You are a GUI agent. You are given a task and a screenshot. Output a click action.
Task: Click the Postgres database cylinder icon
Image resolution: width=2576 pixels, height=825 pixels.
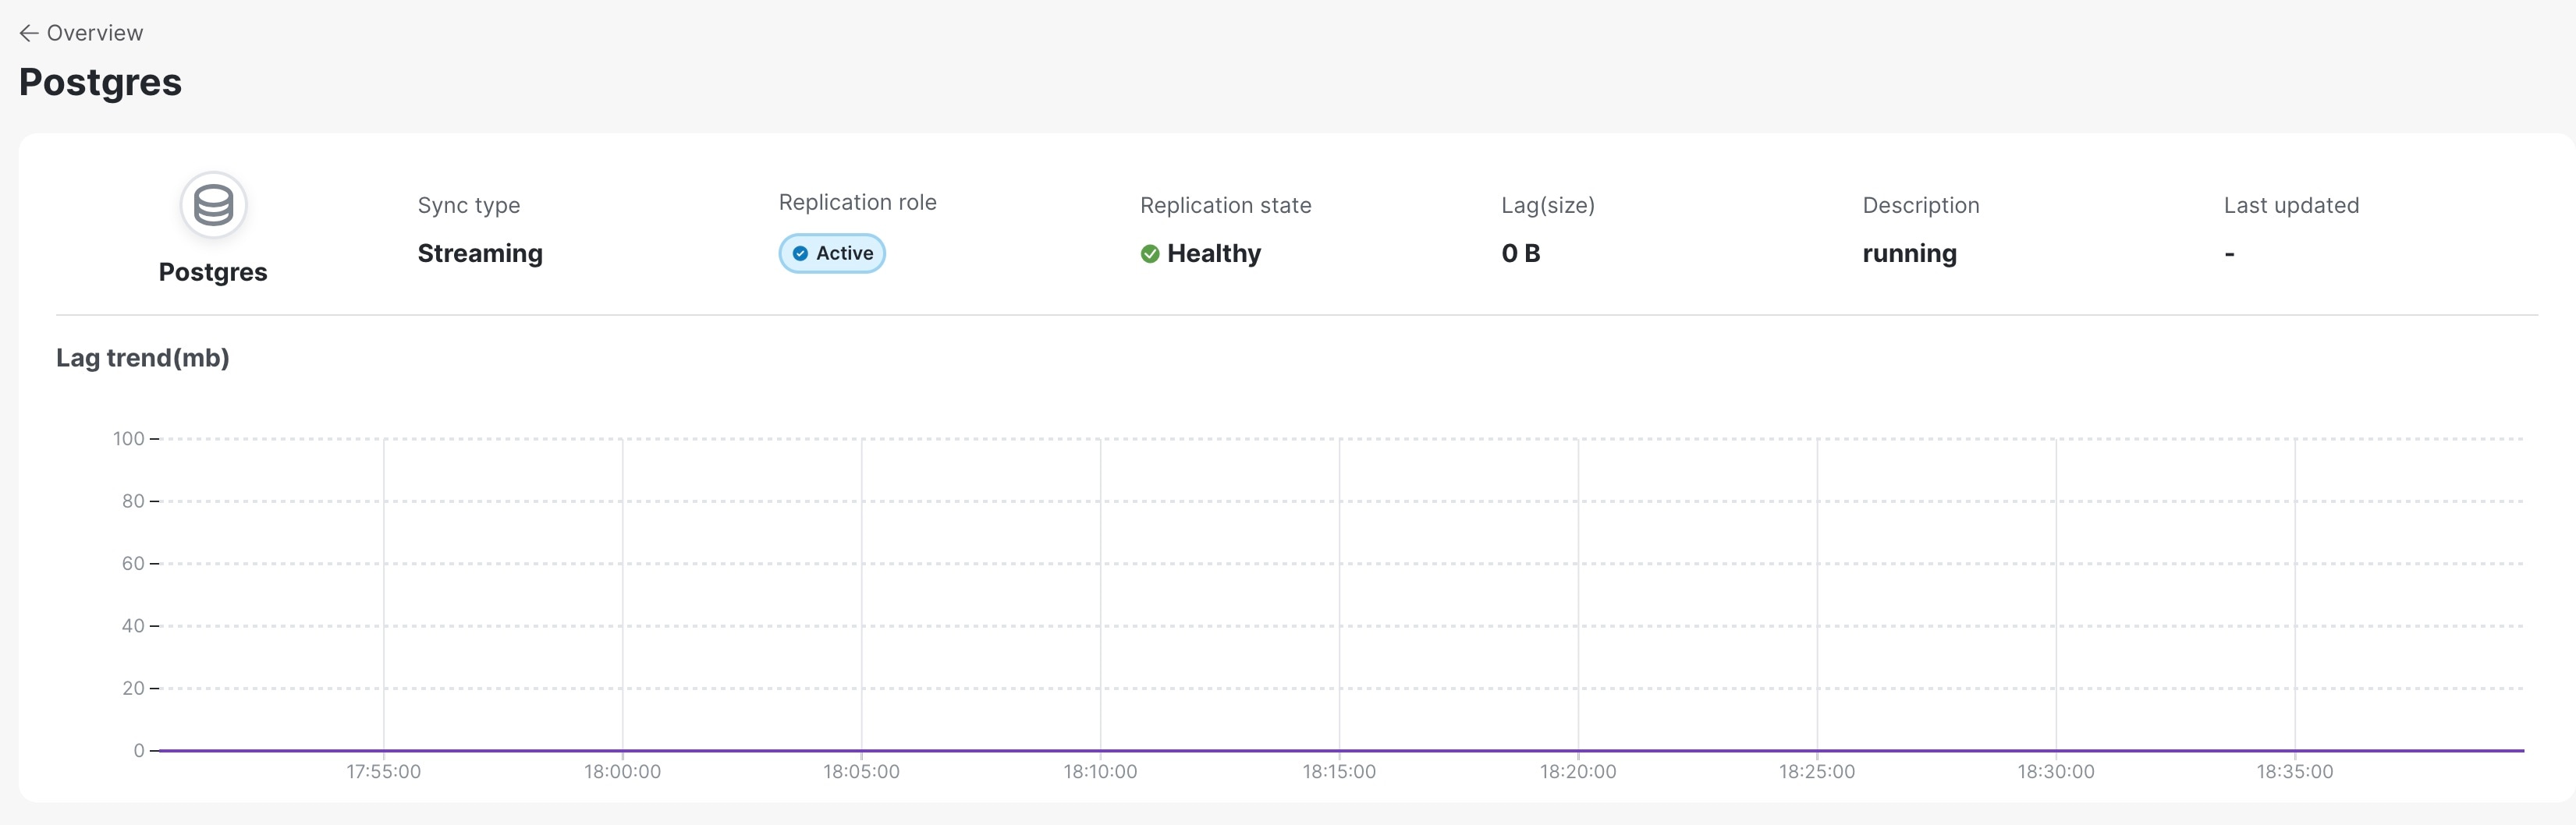pyautogui.click(x=213, y=205)
